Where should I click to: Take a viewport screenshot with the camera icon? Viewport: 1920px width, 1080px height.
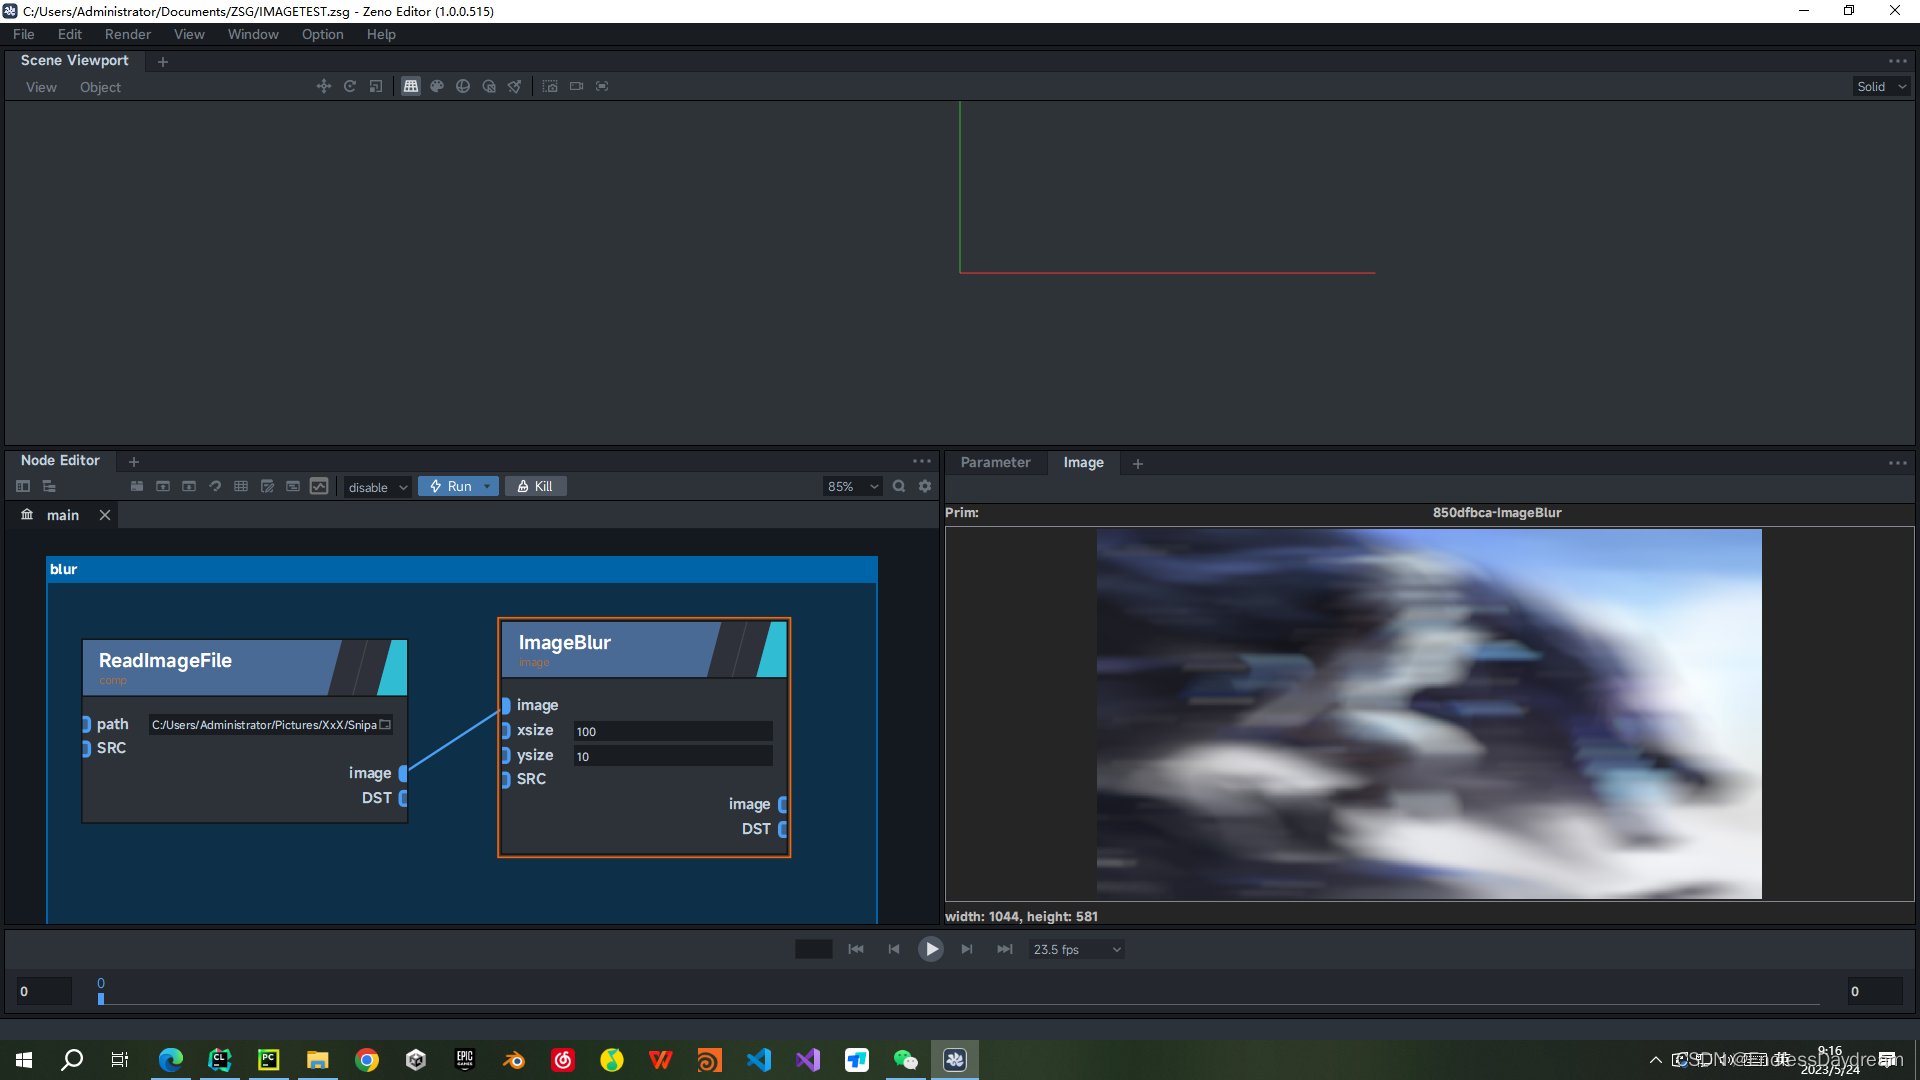pyautogui.click(x=550, y=86)
